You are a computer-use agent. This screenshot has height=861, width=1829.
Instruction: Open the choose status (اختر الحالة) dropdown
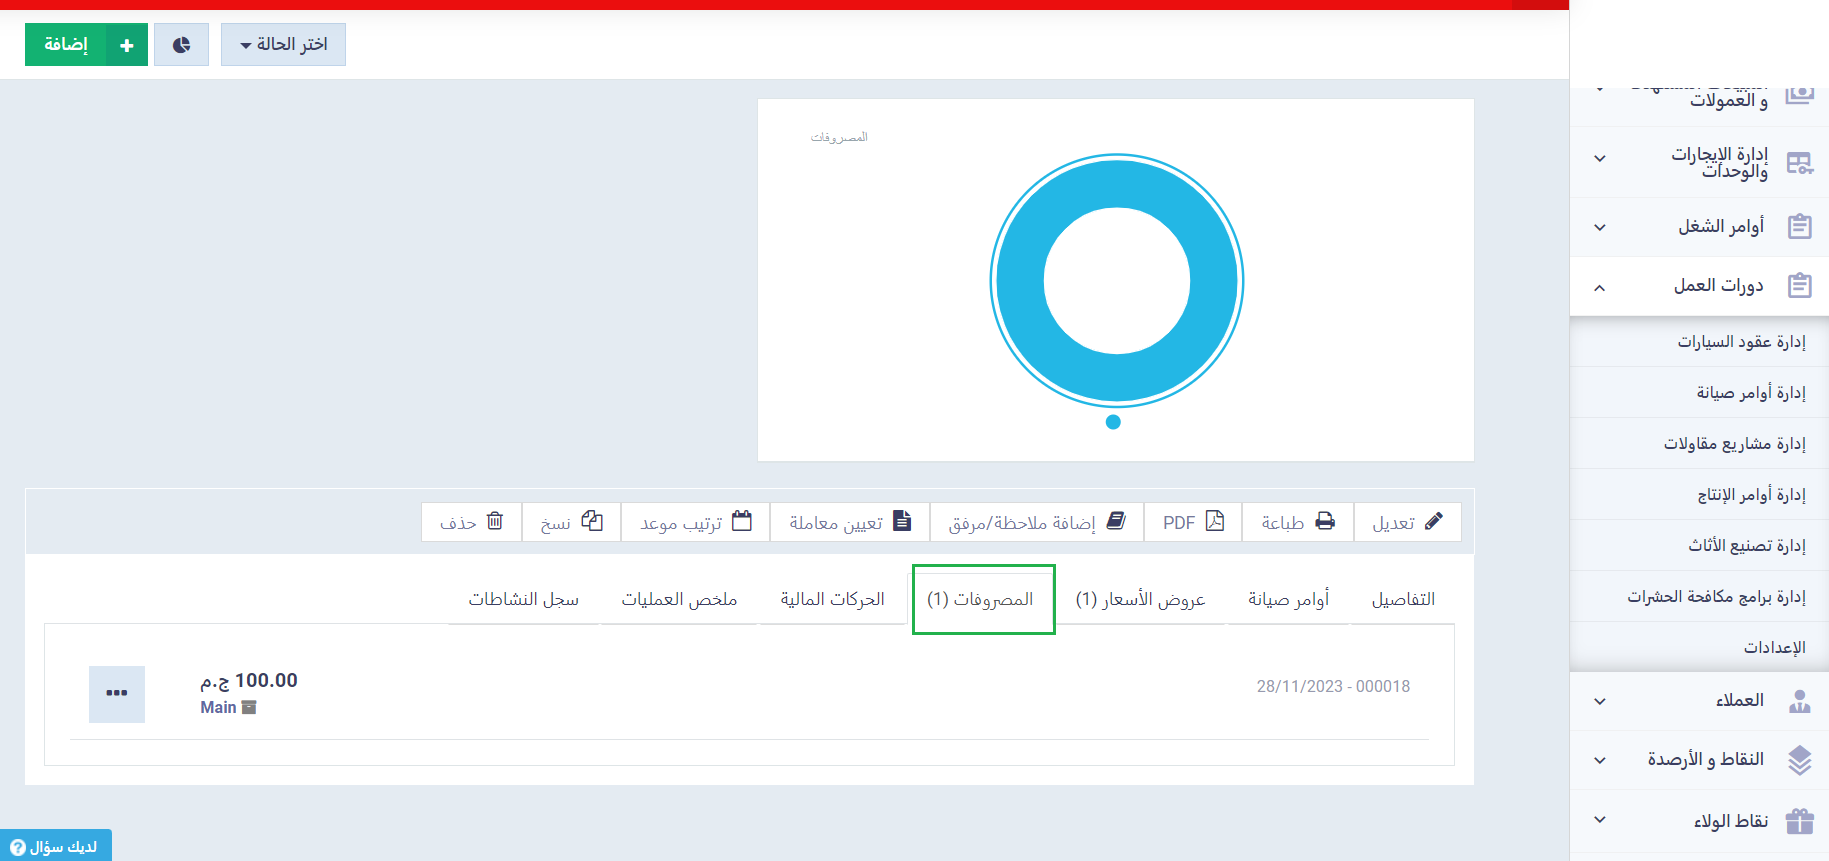click(x=283, y=45)
